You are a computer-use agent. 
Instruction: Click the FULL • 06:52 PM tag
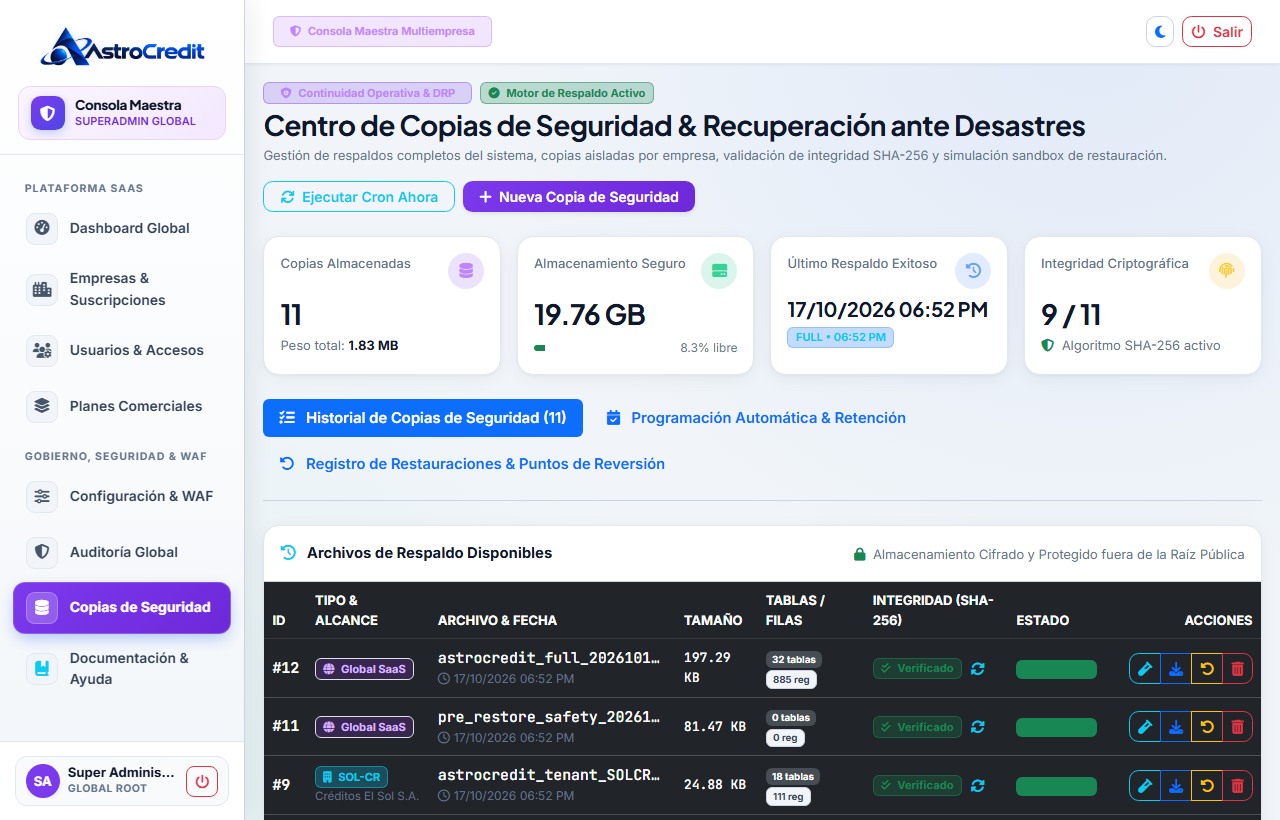click(840, 337)
